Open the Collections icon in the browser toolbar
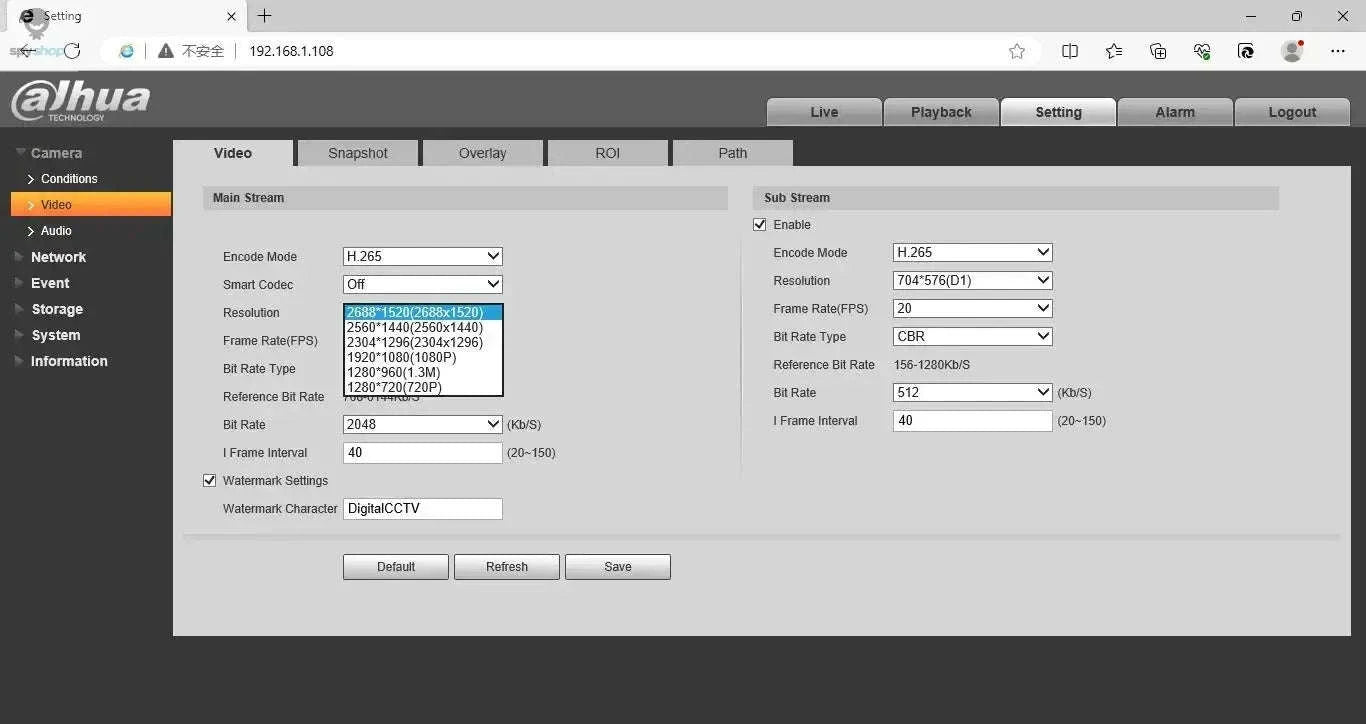 coord(1158,51)
